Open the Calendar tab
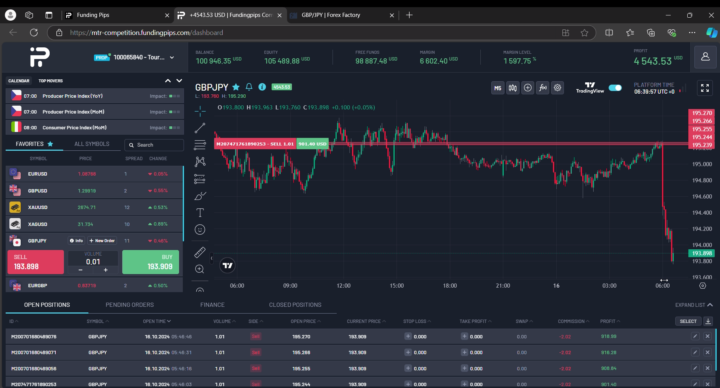This screenshot has width=720, height=388. [x=18, y=81]
